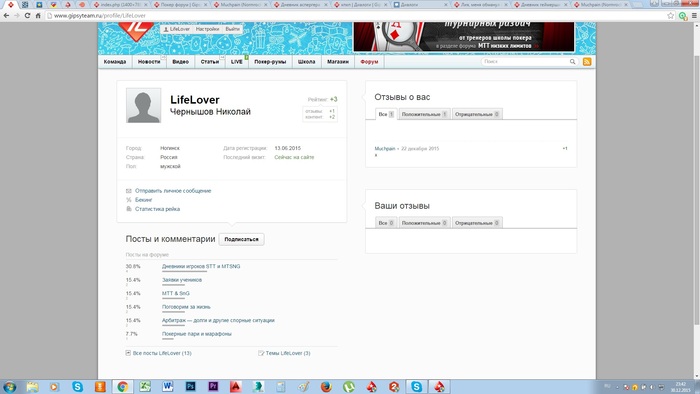Click the browser home icon
The width and height of the screenshot is (700, 394).
38,15
